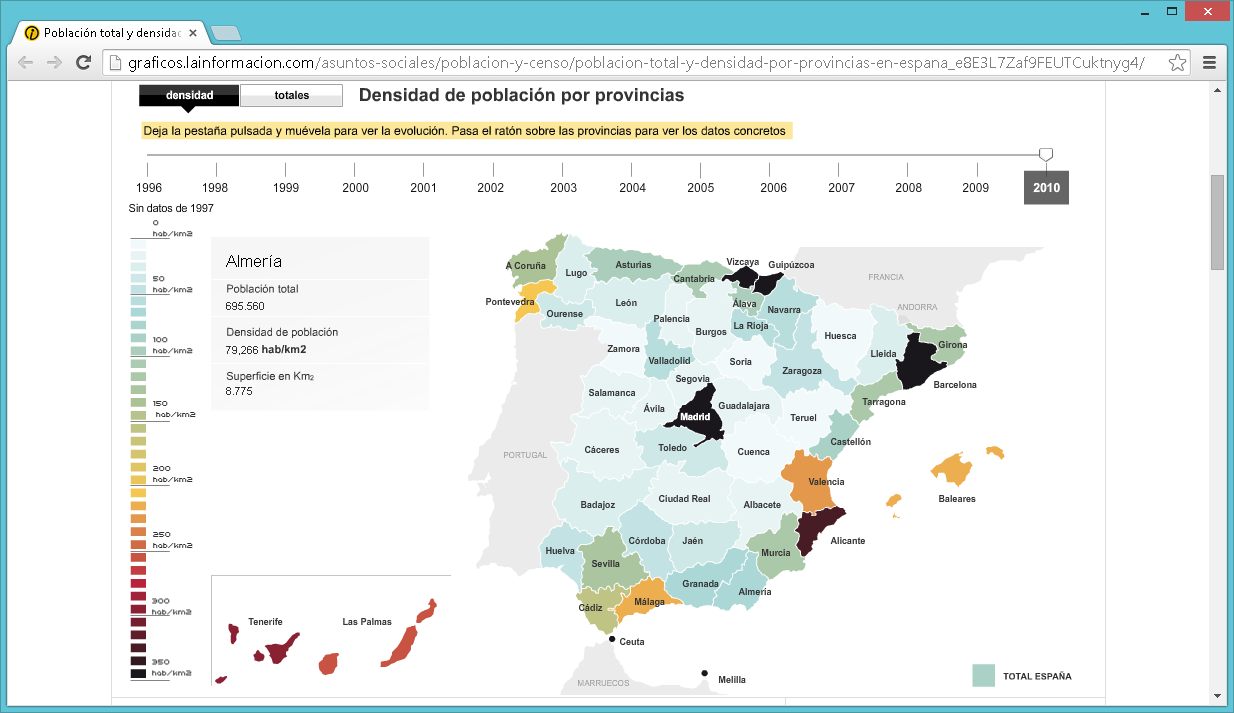Click the highlighted 2010 year marker
The height and width of the screenshot is (713, 1234).
coord(1046,187)
